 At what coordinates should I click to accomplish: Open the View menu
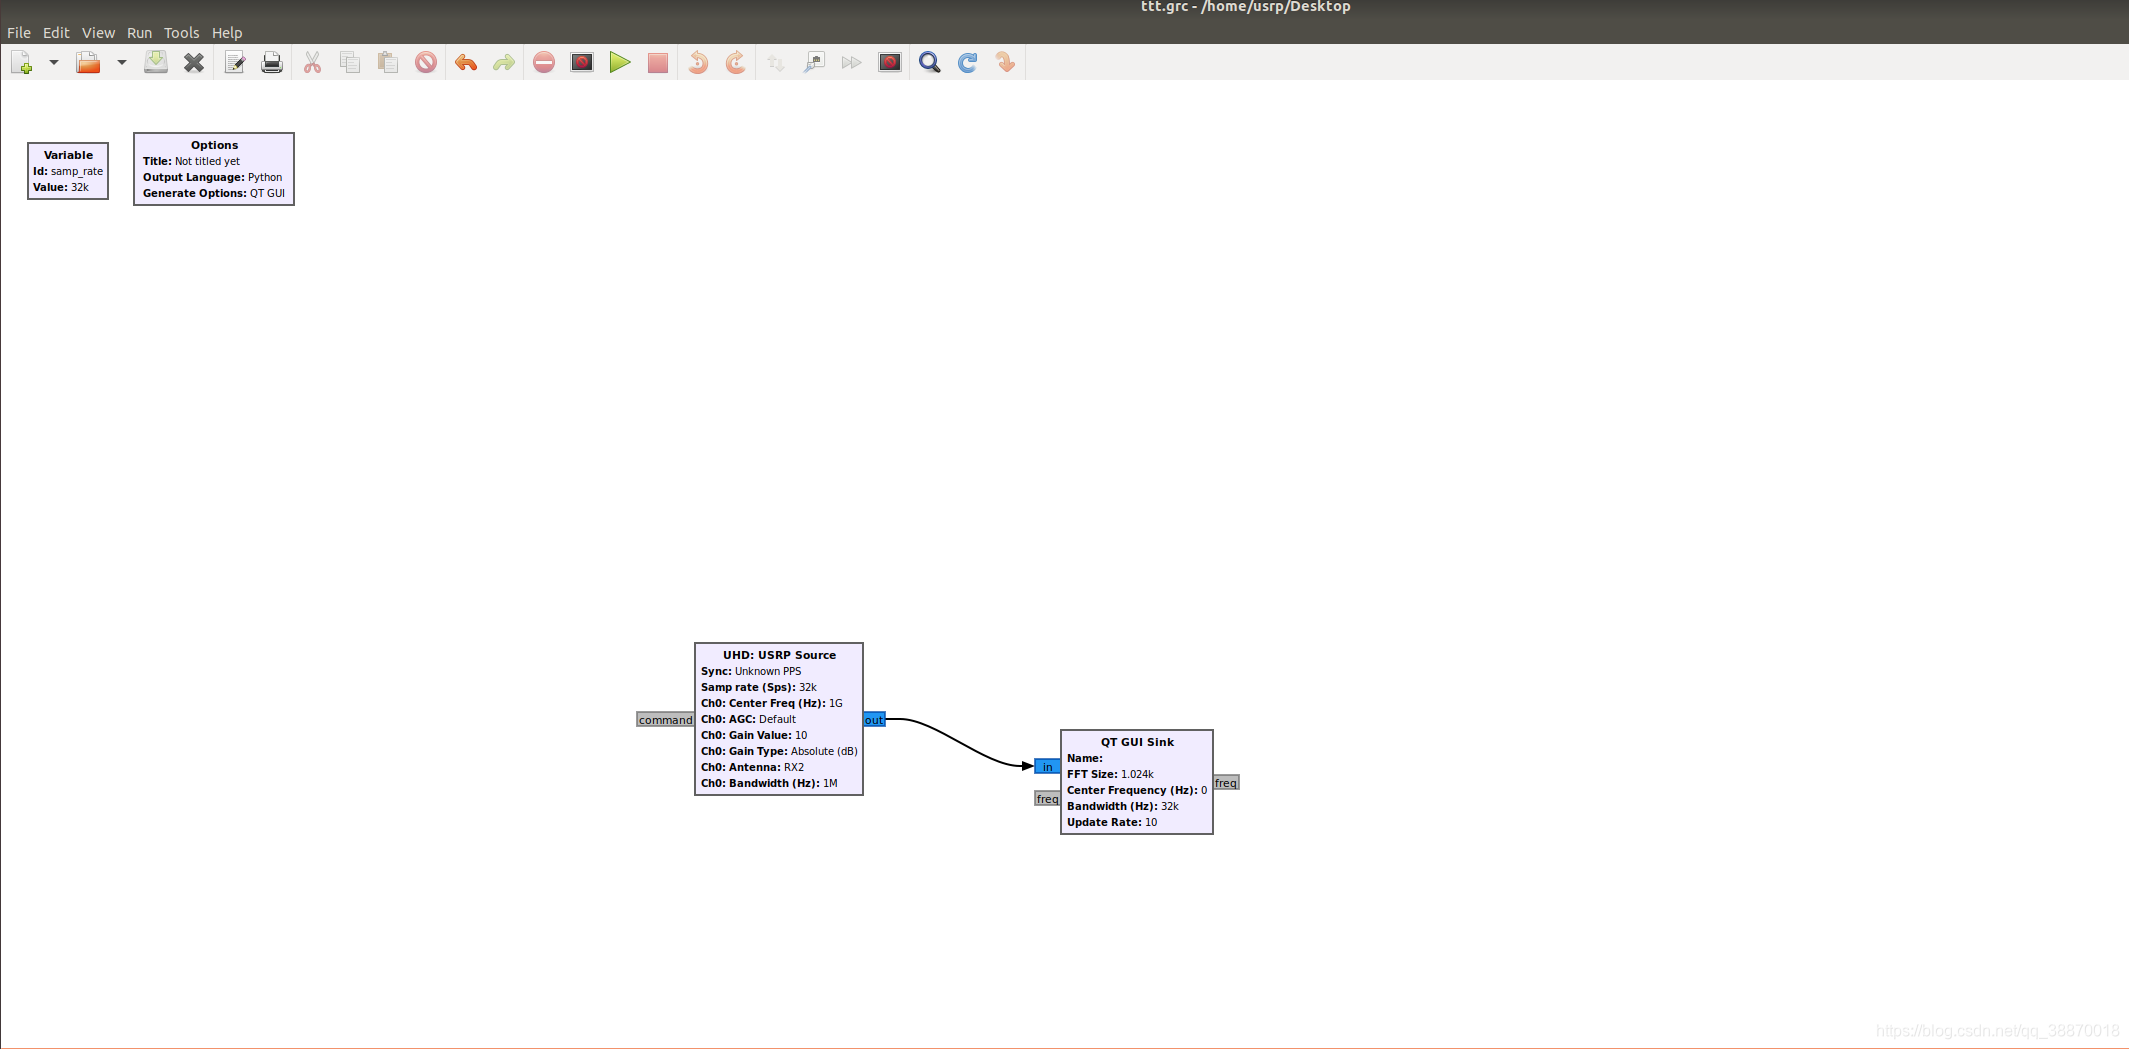(x=98, y=33)
